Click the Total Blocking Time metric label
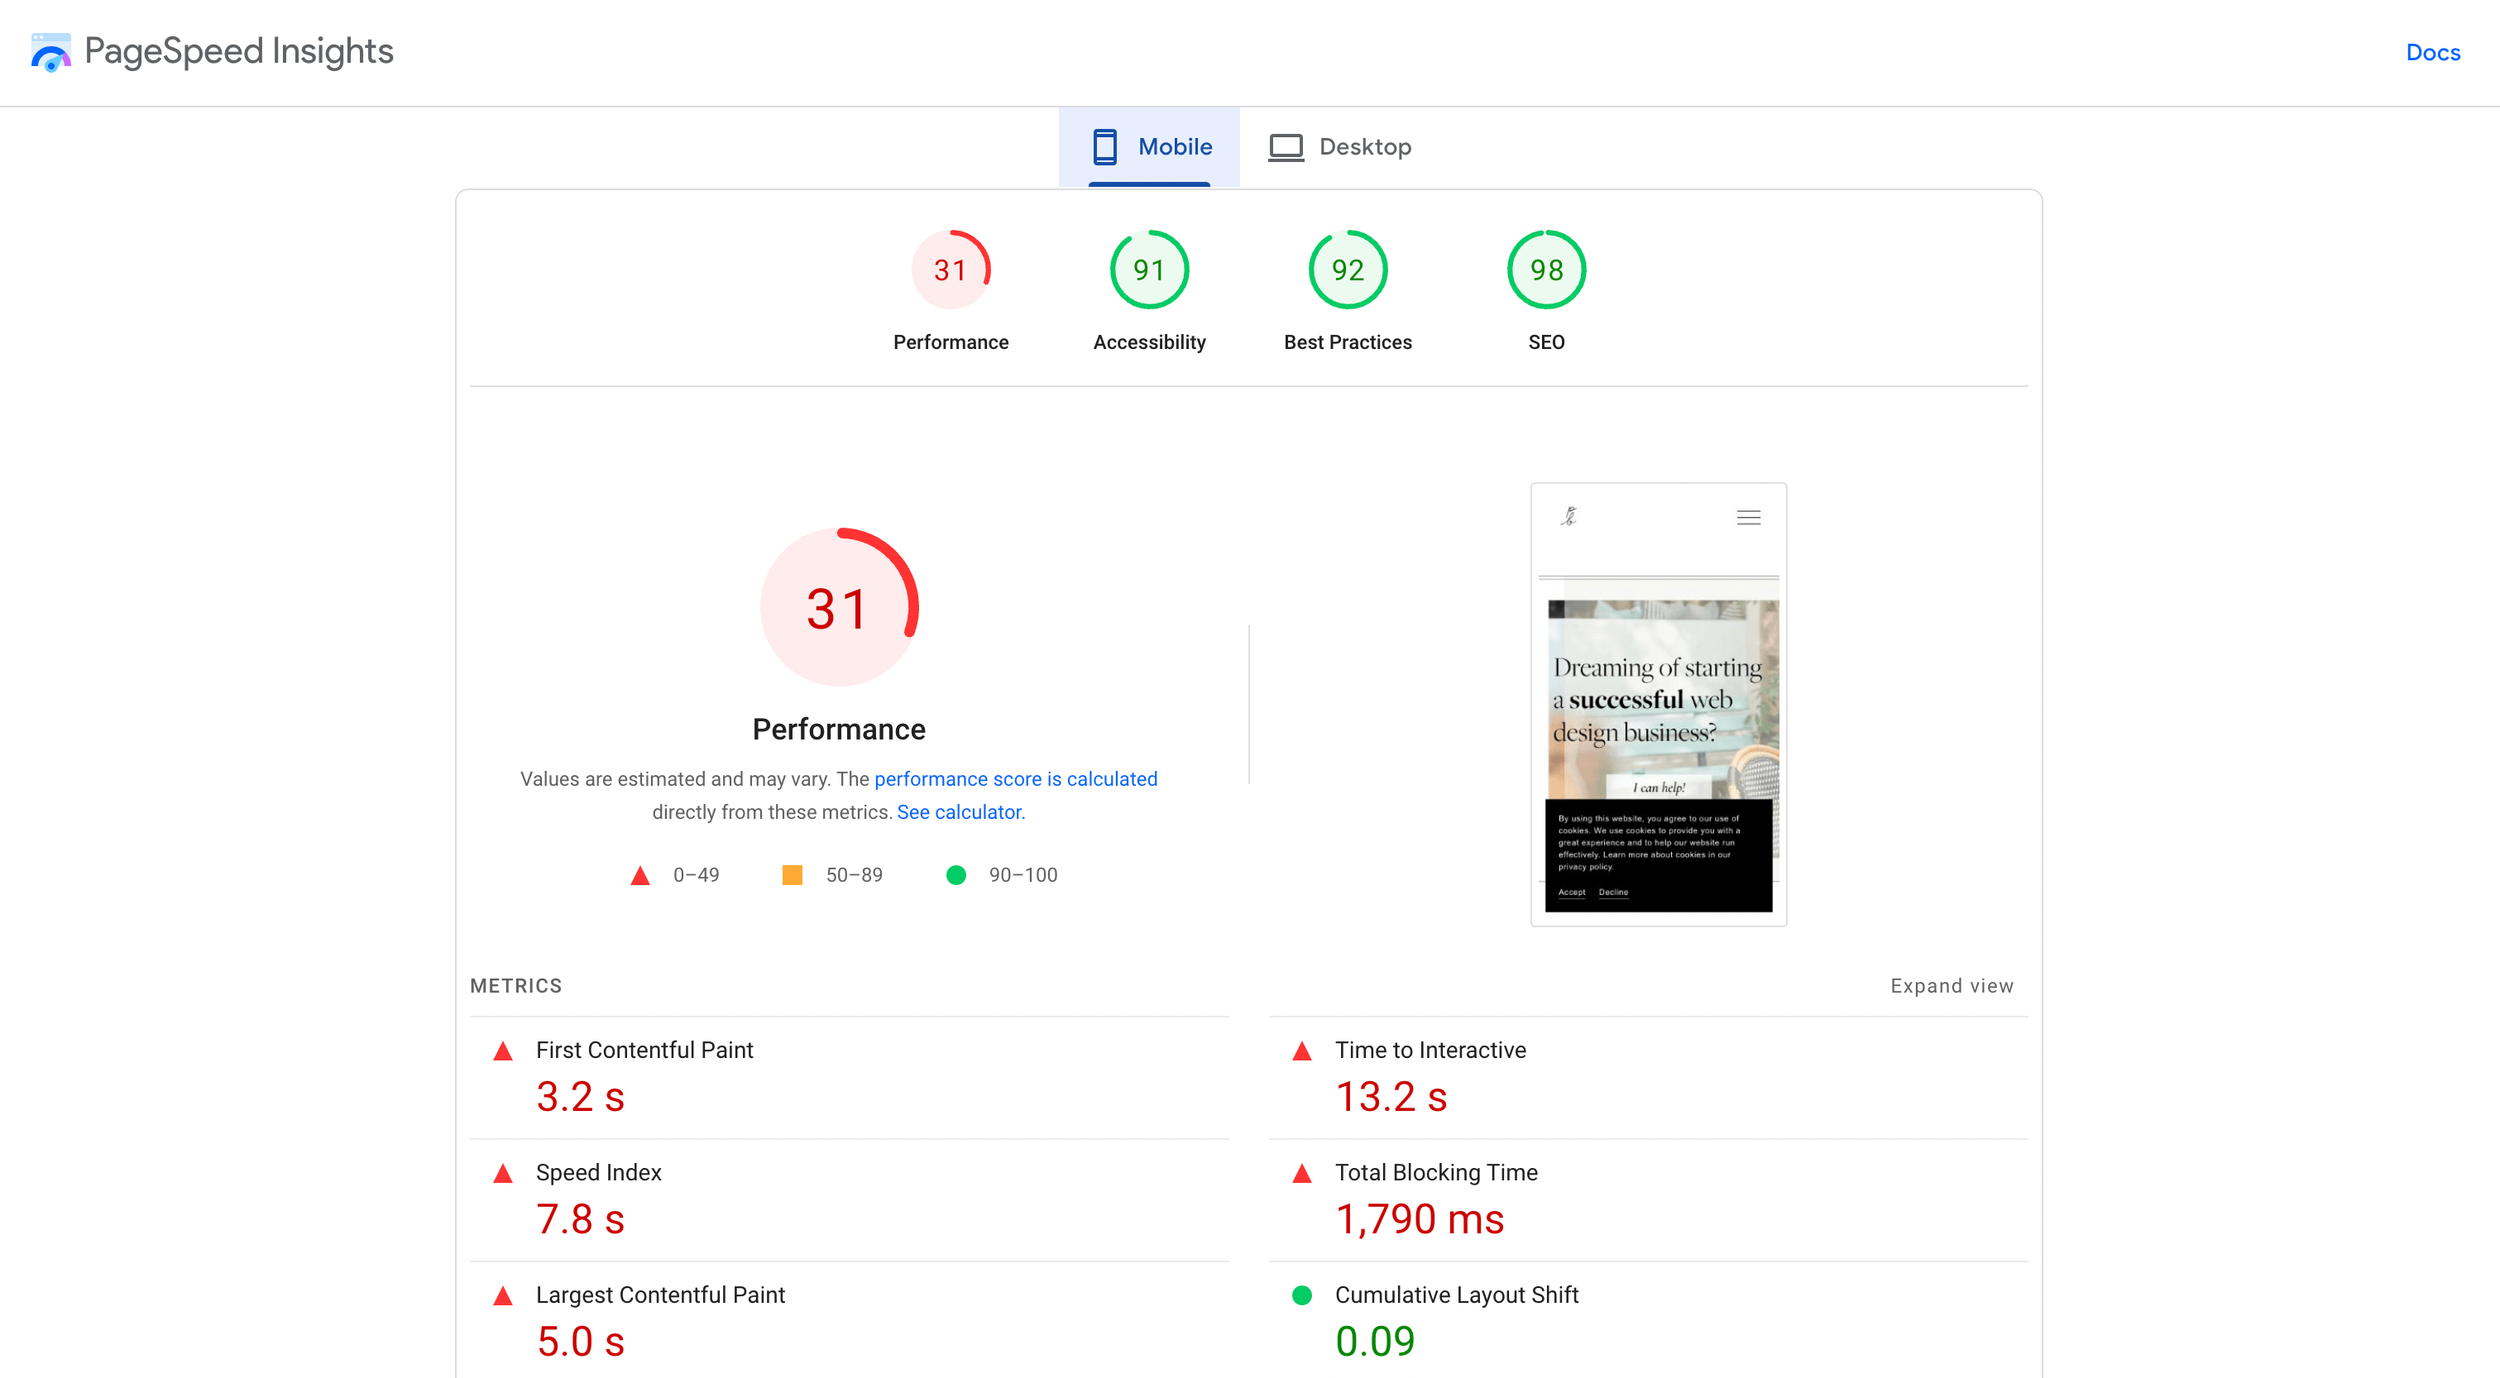The image size is (2500, 1378). click(x=1436, y=1172)
